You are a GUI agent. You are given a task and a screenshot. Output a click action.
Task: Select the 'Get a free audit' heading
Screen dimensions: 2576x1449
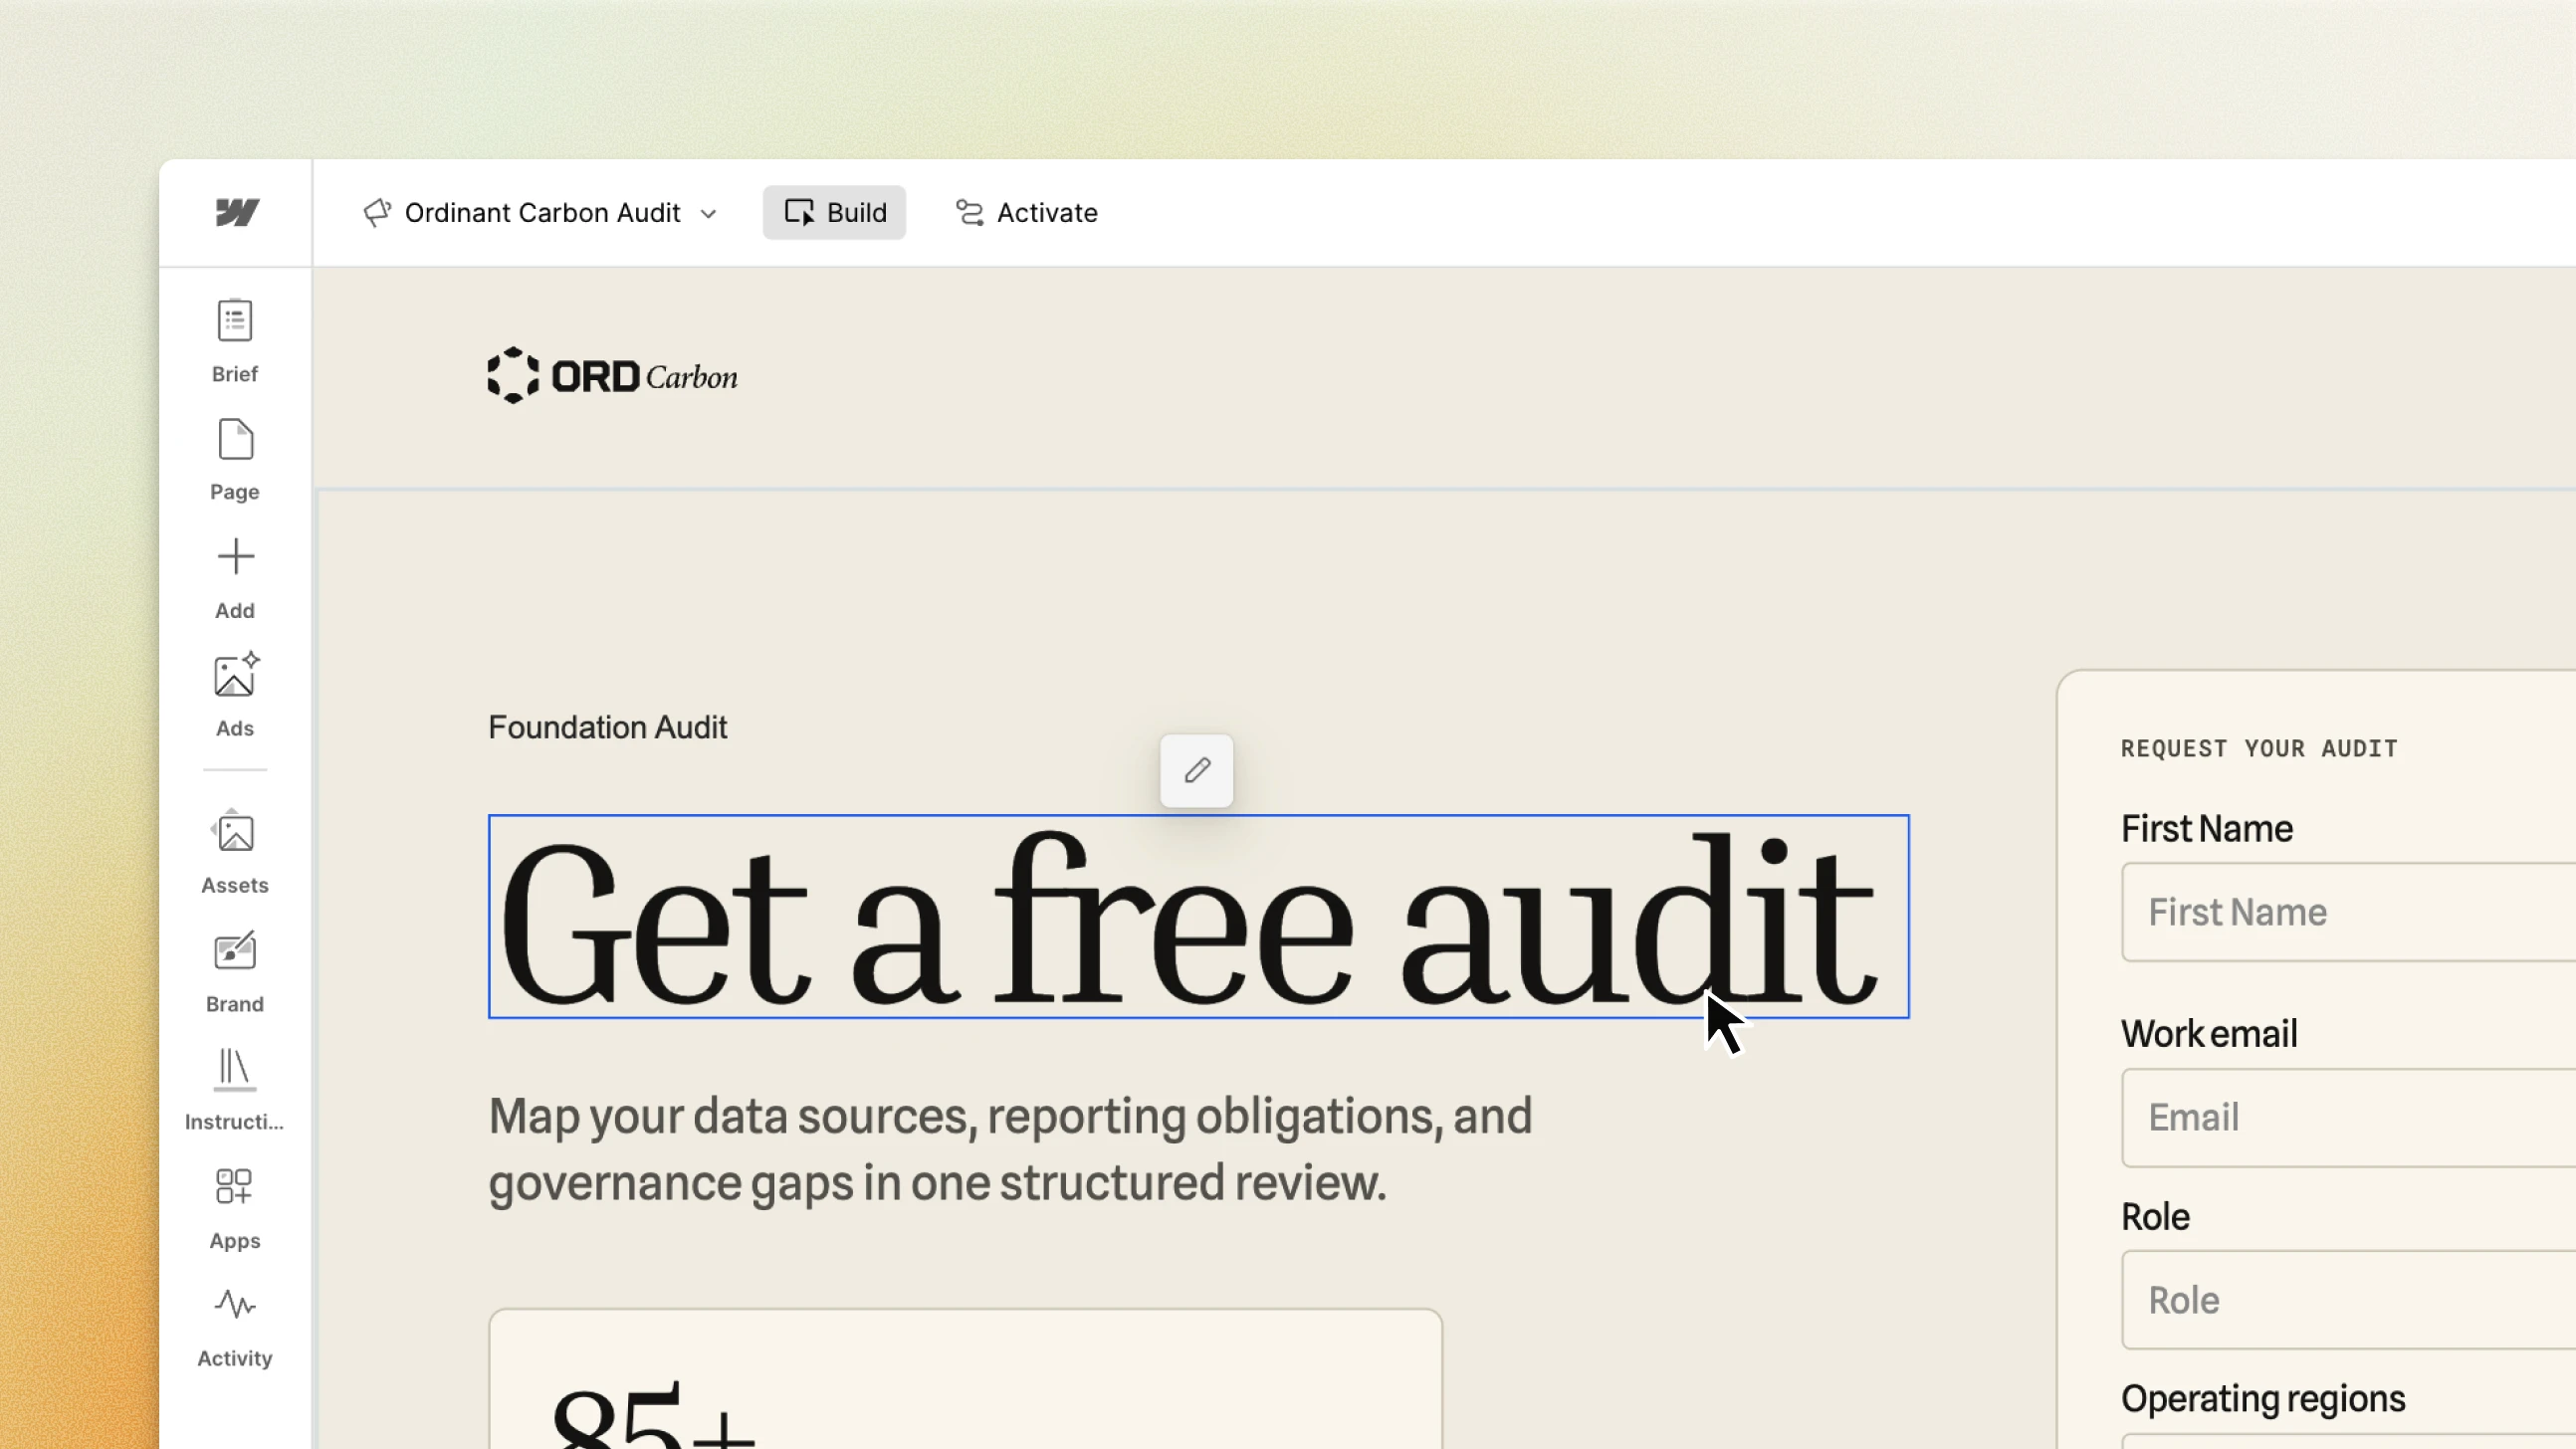[1198, 917]
